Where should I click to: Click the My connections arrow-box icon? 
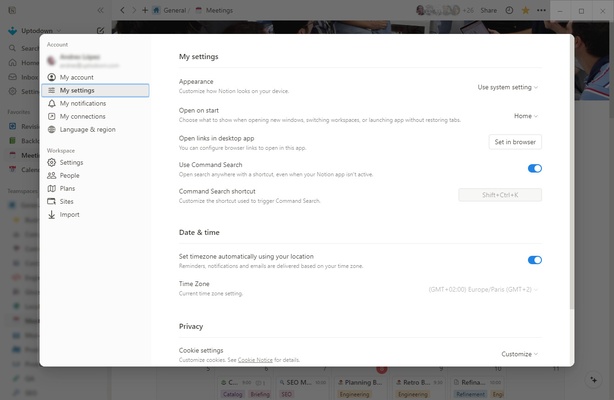pos(51,116)
